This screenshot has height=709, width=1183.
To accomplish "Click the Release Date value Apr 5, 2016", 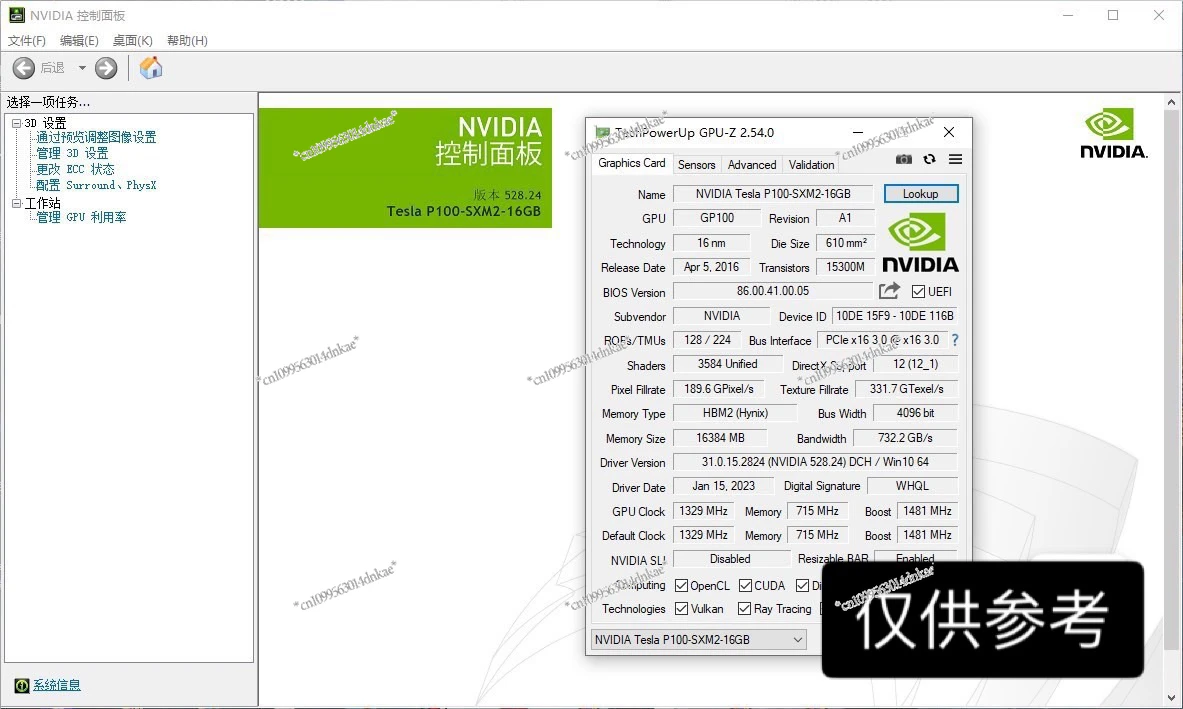I will (x=711, y=267).
